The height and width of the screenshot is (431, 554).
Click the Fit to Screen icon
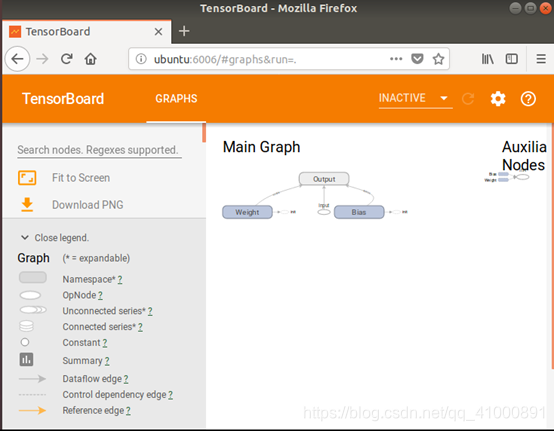[27, 178]
